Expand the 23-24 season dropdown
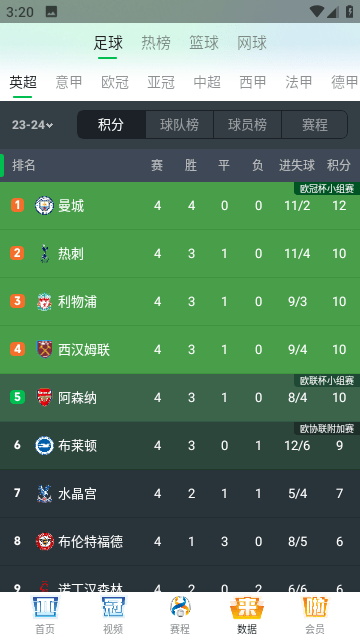The image size is (360, 640). click(x=33, y=125)
